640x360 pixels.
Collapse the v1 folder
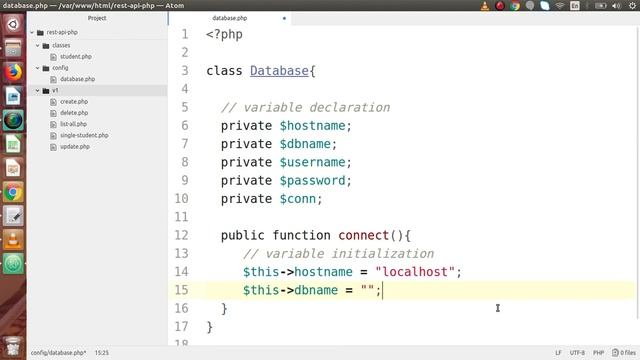pos(38,90)
